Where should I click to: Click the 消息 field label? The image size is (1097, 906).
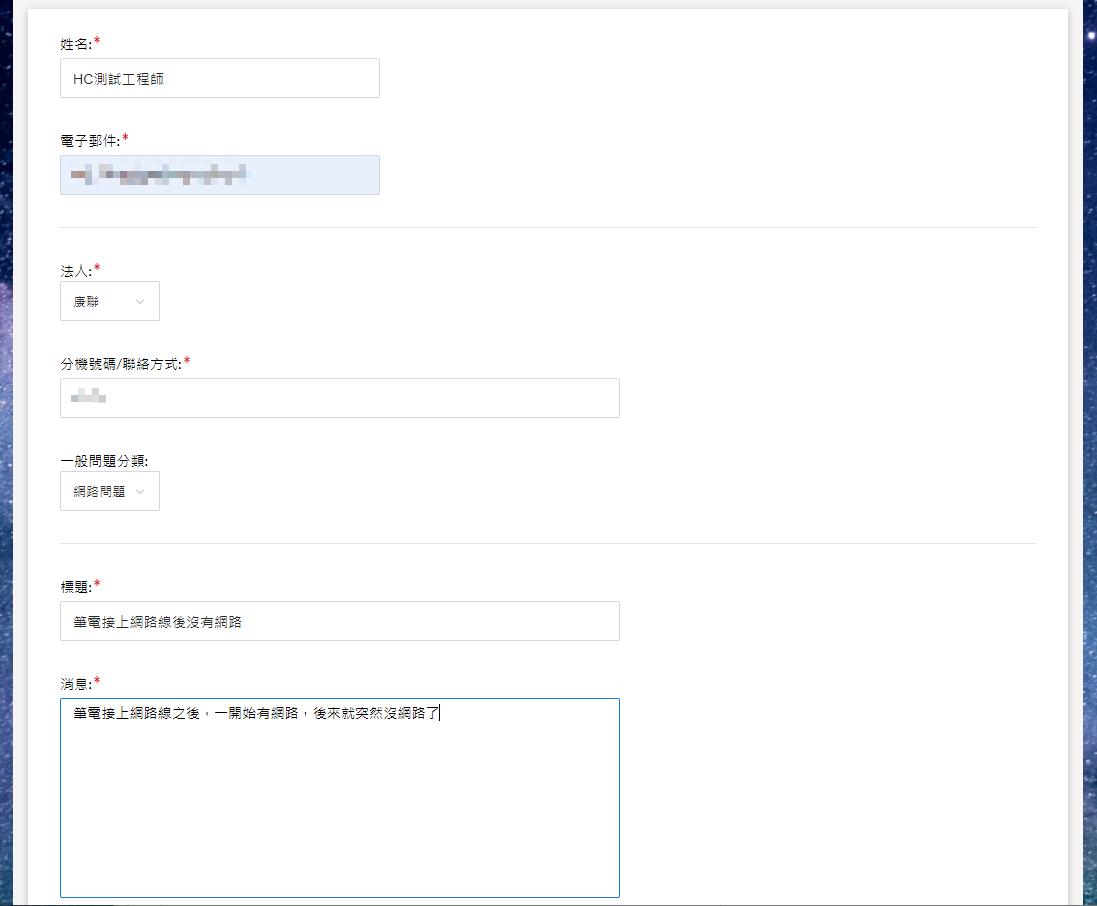pos(75,683)
